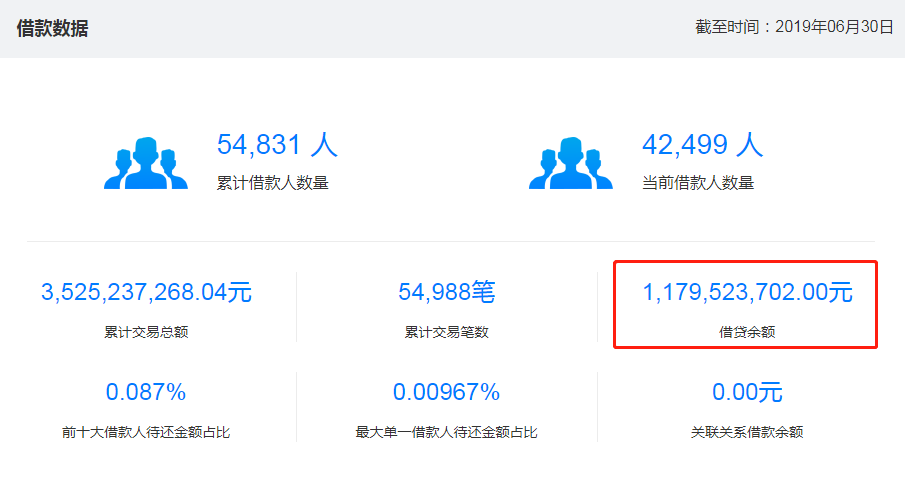Click the 42,499 人 current borrower figure

[702, 145]
